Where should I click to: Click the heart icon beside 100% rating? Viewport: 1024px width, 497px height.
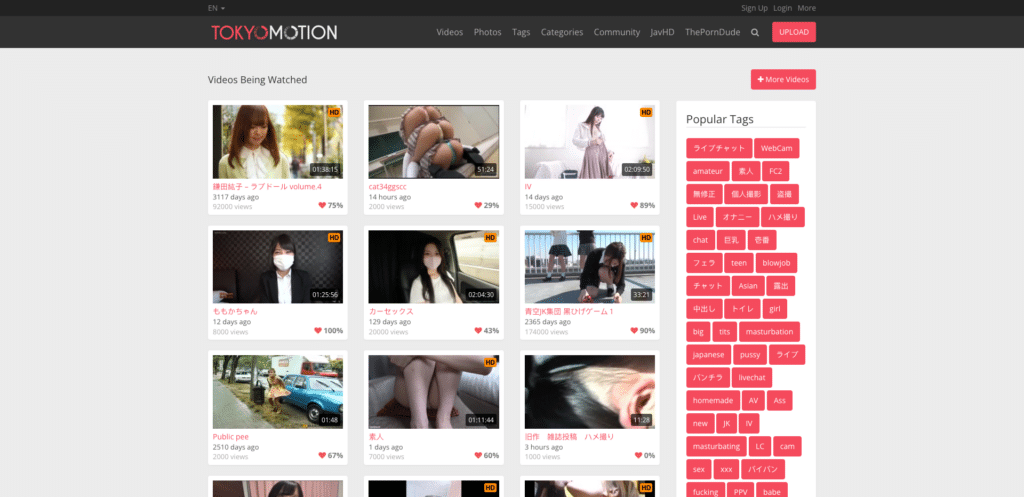point(318,330)
